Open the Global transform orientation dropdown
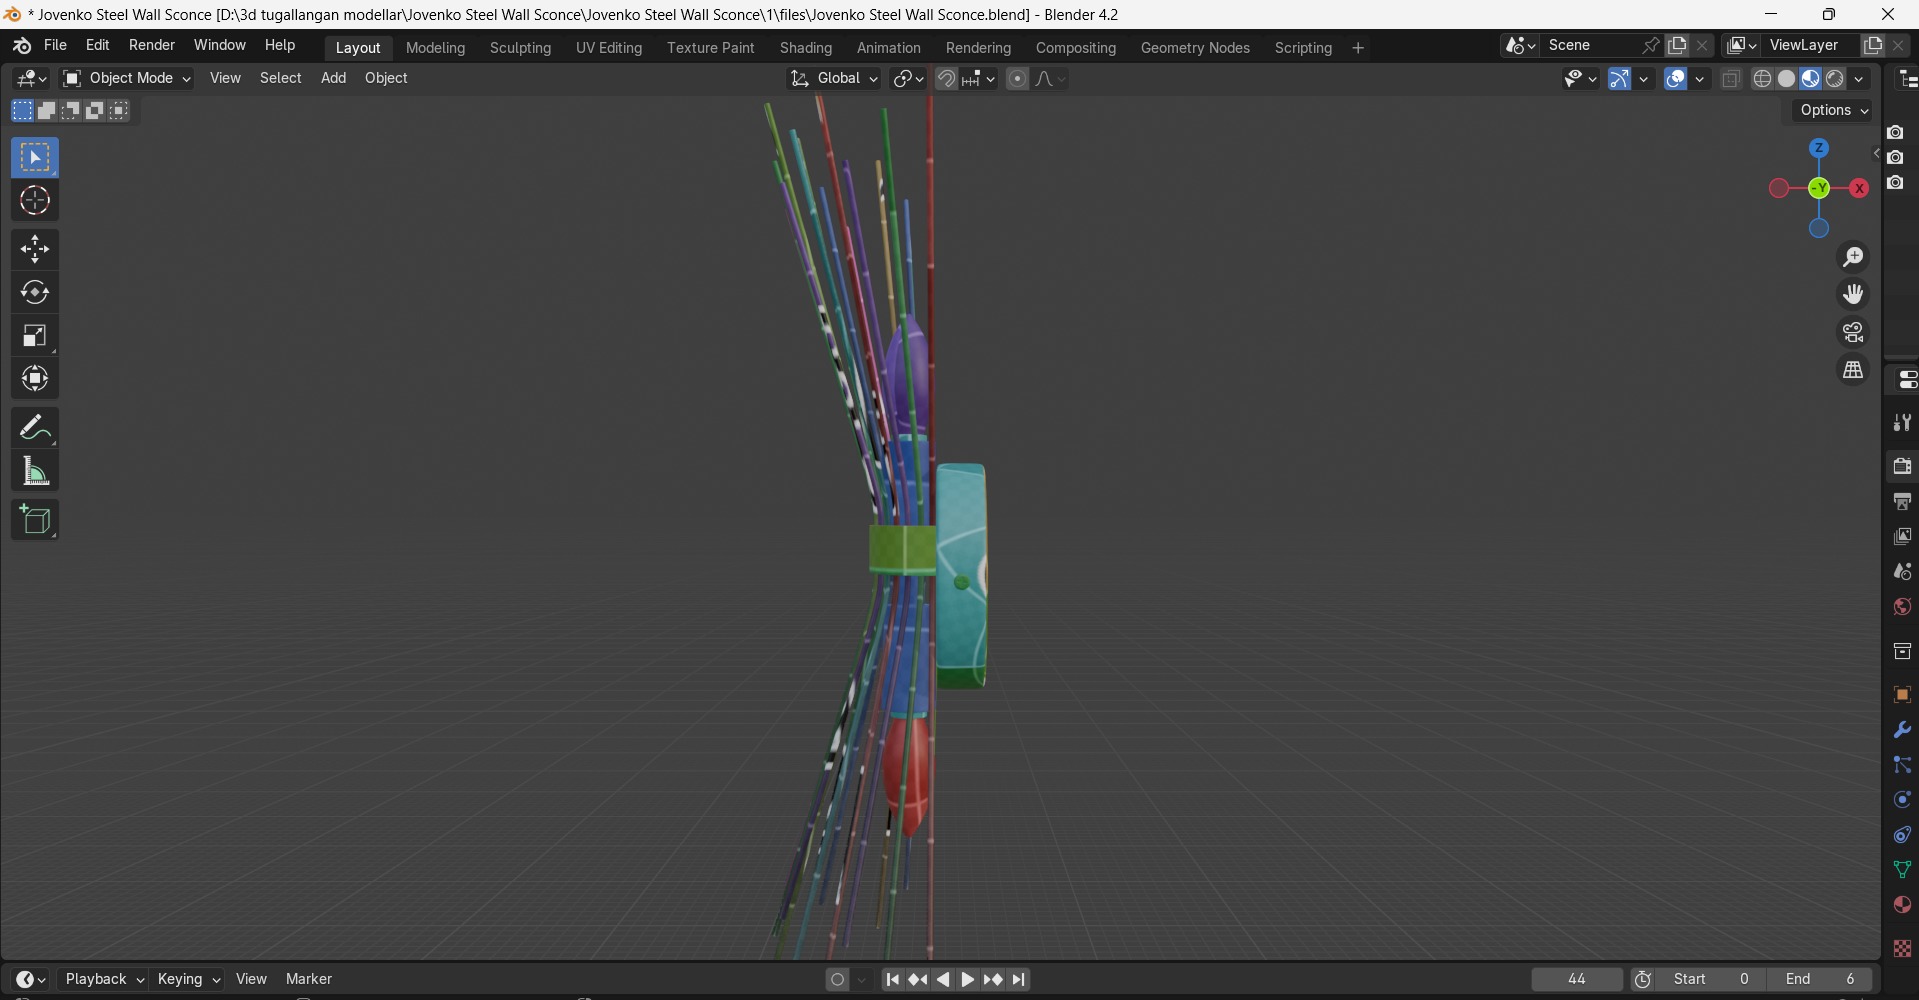Image resolution: width=1919 pixels, height=1000 pixels. point(834,78)
